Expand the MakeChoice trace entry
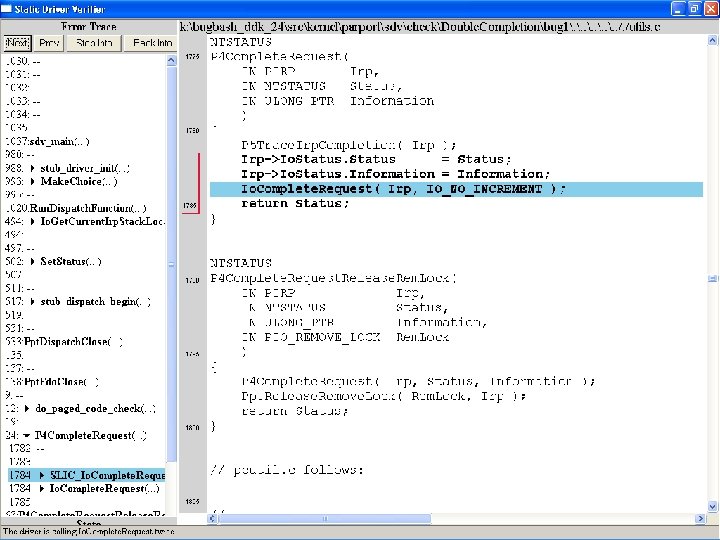Viewport: 720px width, 540px height. (x=33, y=181)
